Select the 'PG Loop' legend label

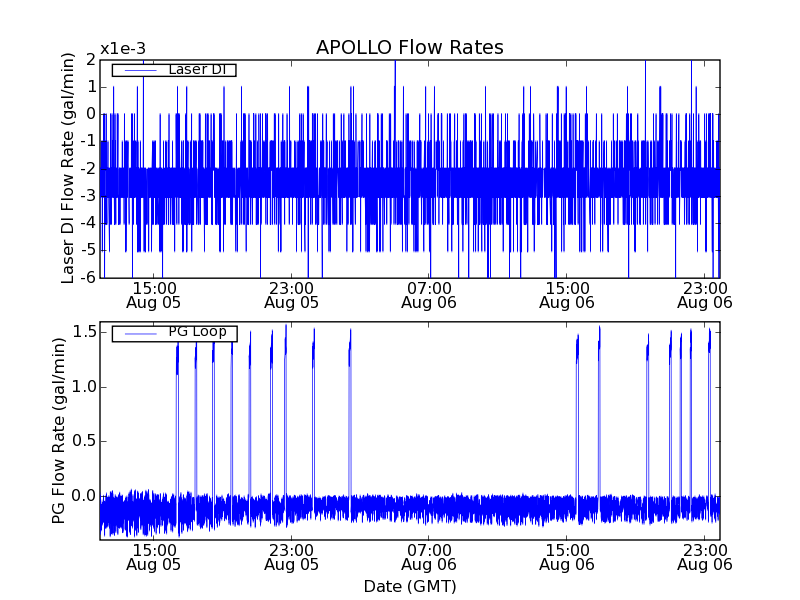(x=196, y=332)
